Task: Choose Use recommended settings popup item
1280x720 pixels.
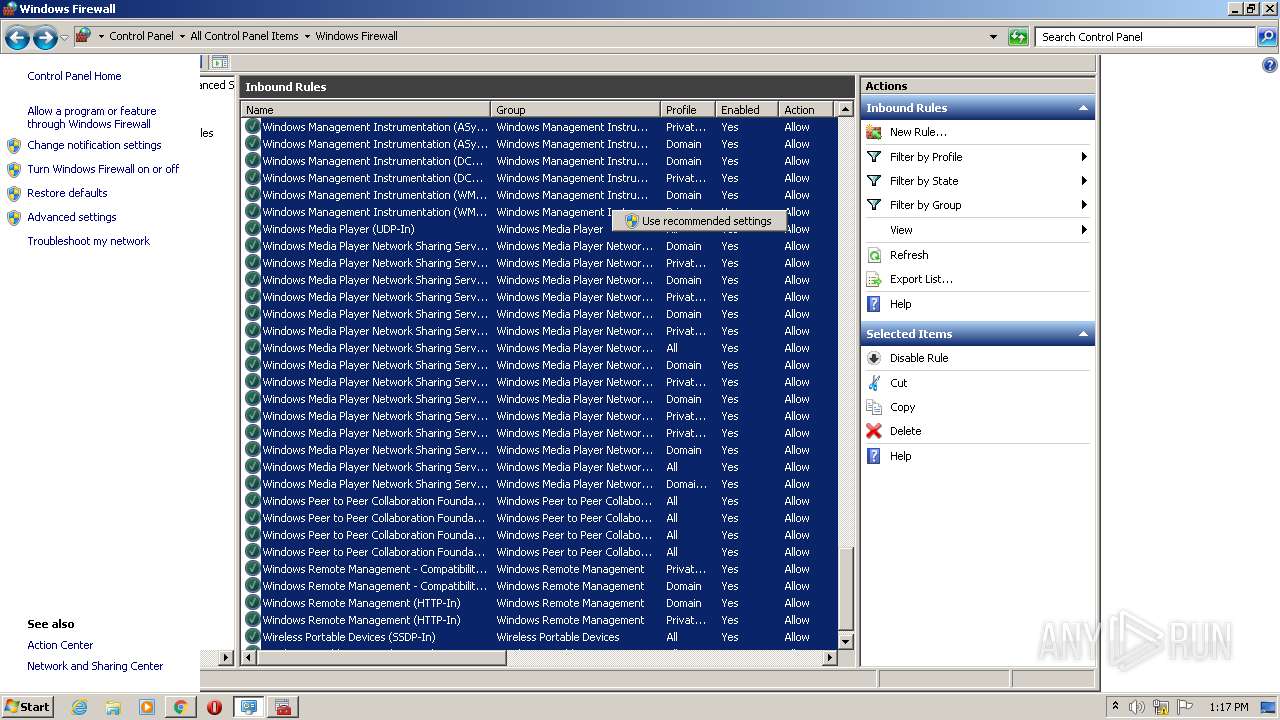Action: point(697,221)
